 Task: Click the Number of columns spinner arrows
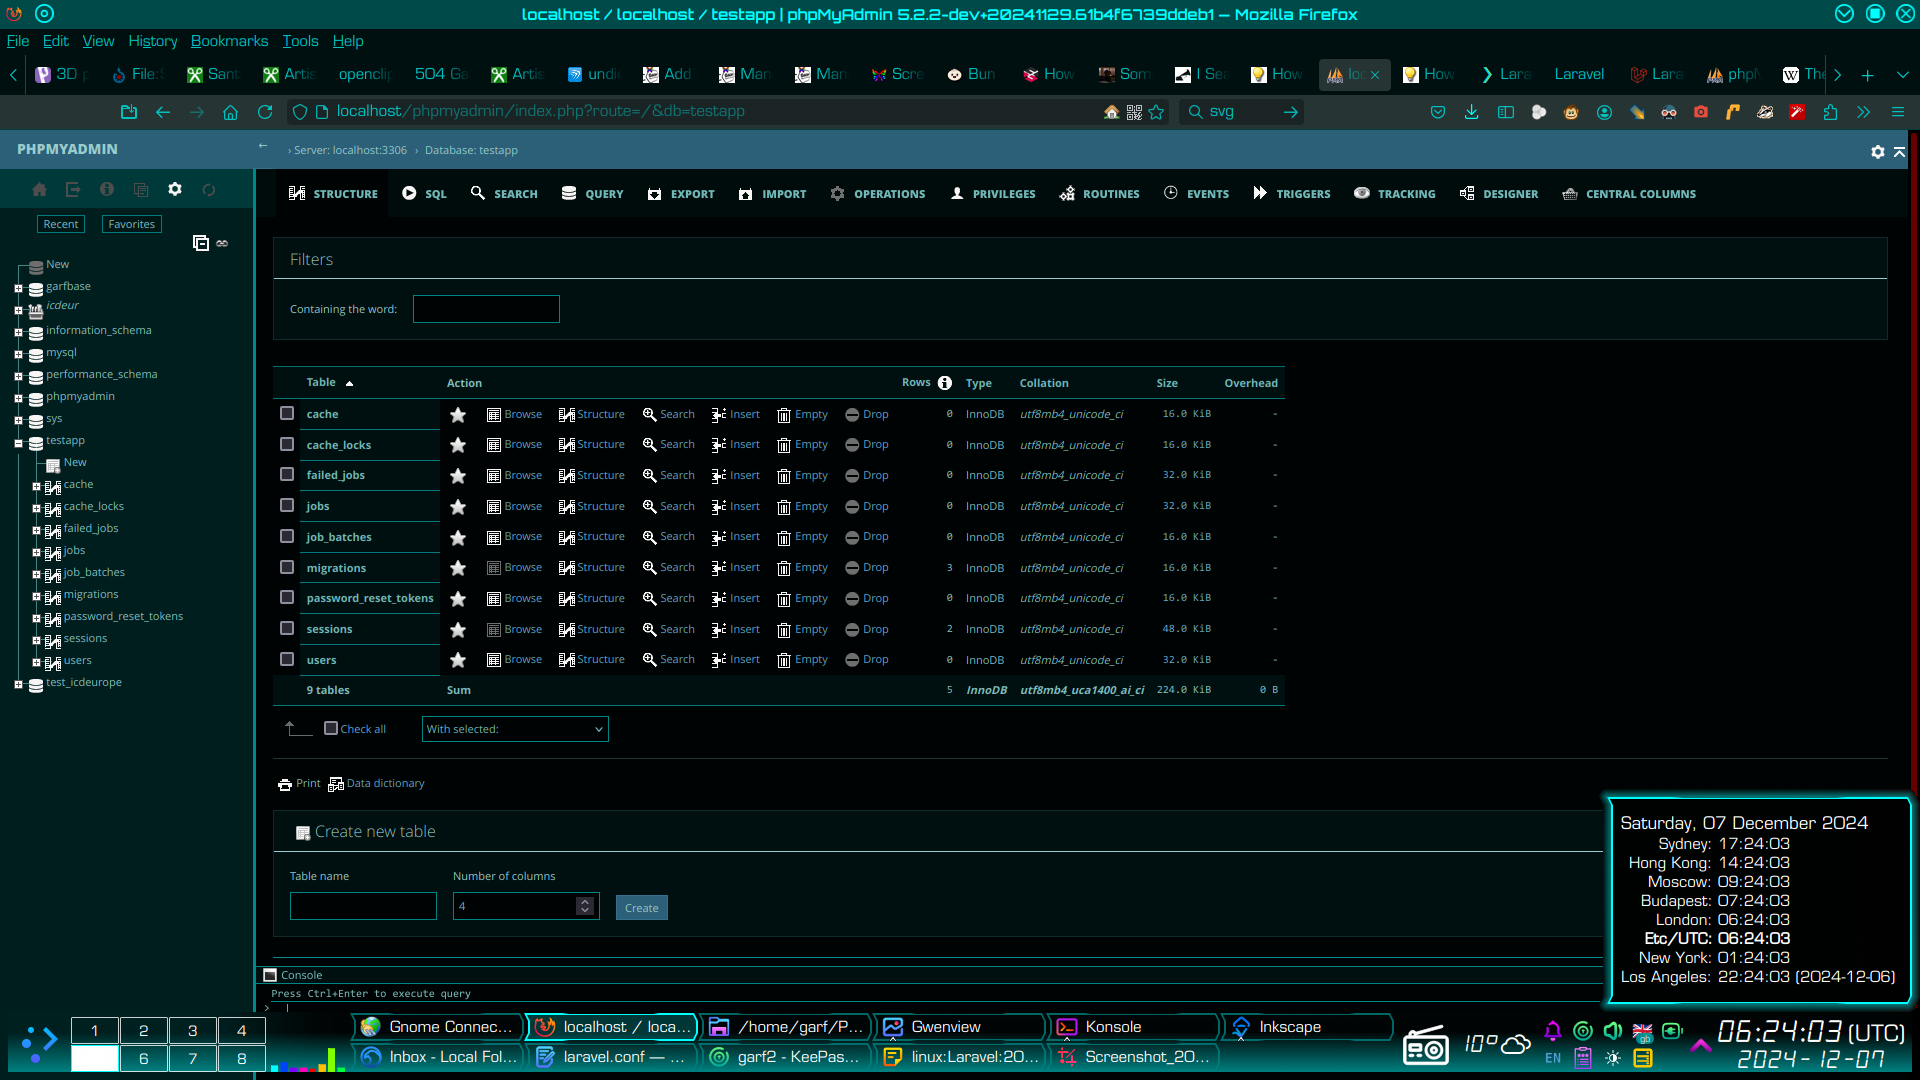(585, 906)
